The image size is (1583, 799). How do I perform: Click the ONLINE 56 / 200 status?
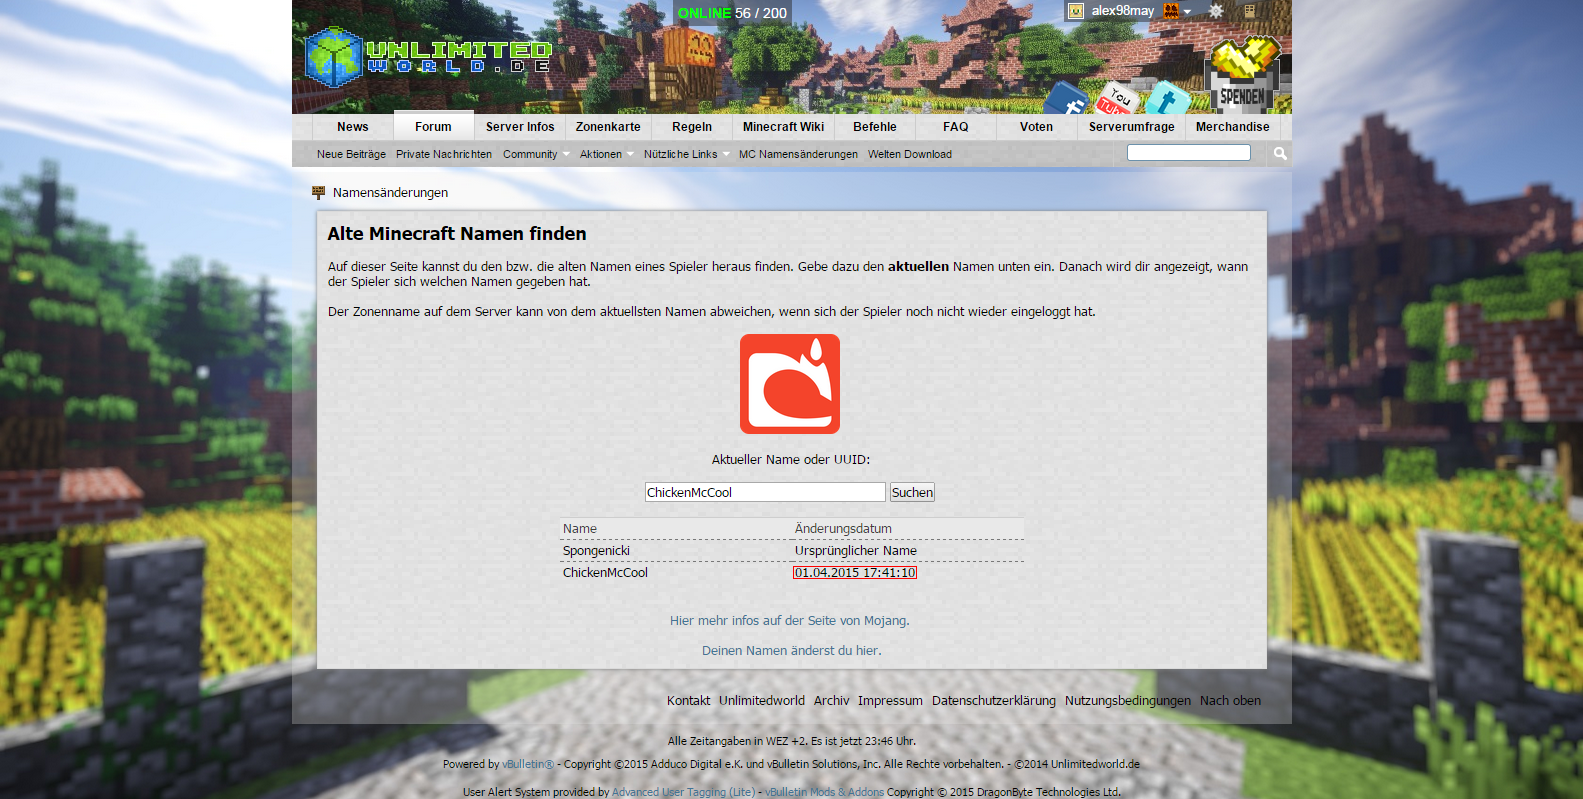tap(732, 13)
